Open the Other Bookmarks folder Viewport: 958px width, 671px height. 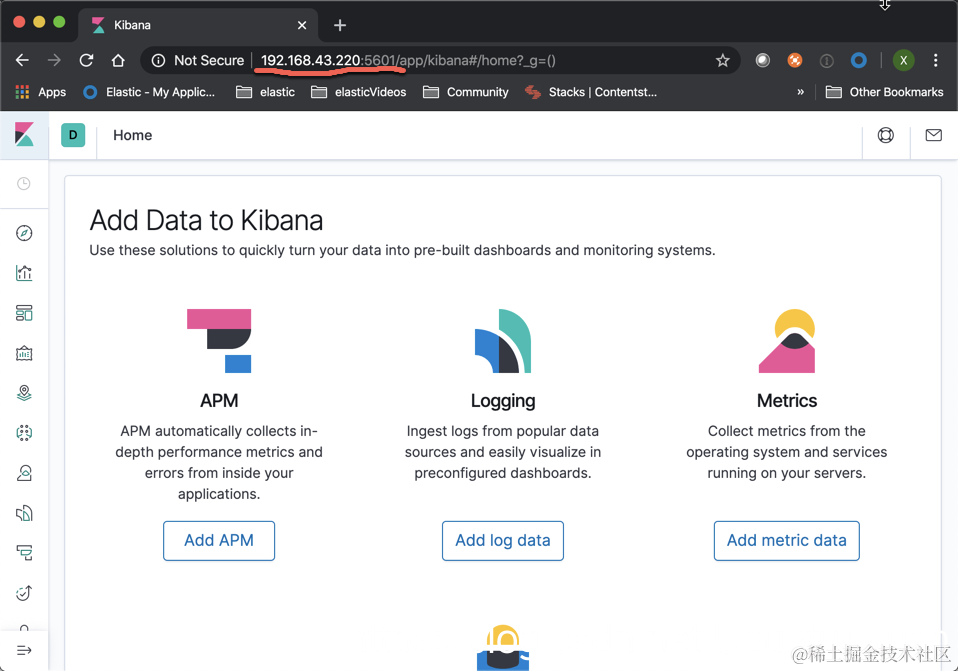coord(884,92)
